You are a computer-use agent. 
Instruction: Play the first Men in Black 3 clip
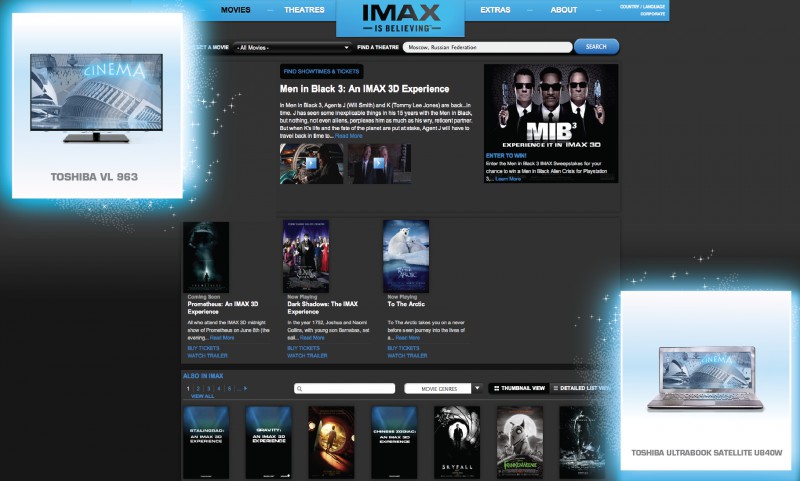[x=311, y=163]
